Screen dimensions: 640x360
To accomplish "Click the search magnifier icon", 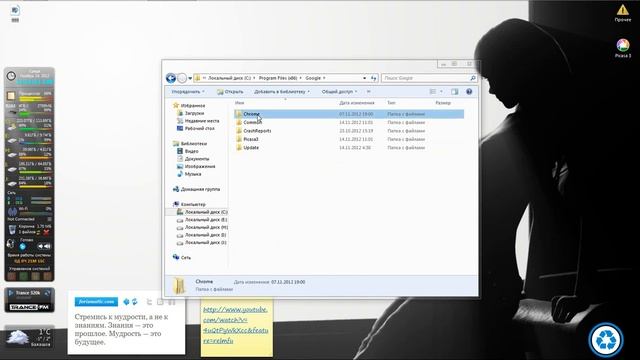I will point(473,78).
